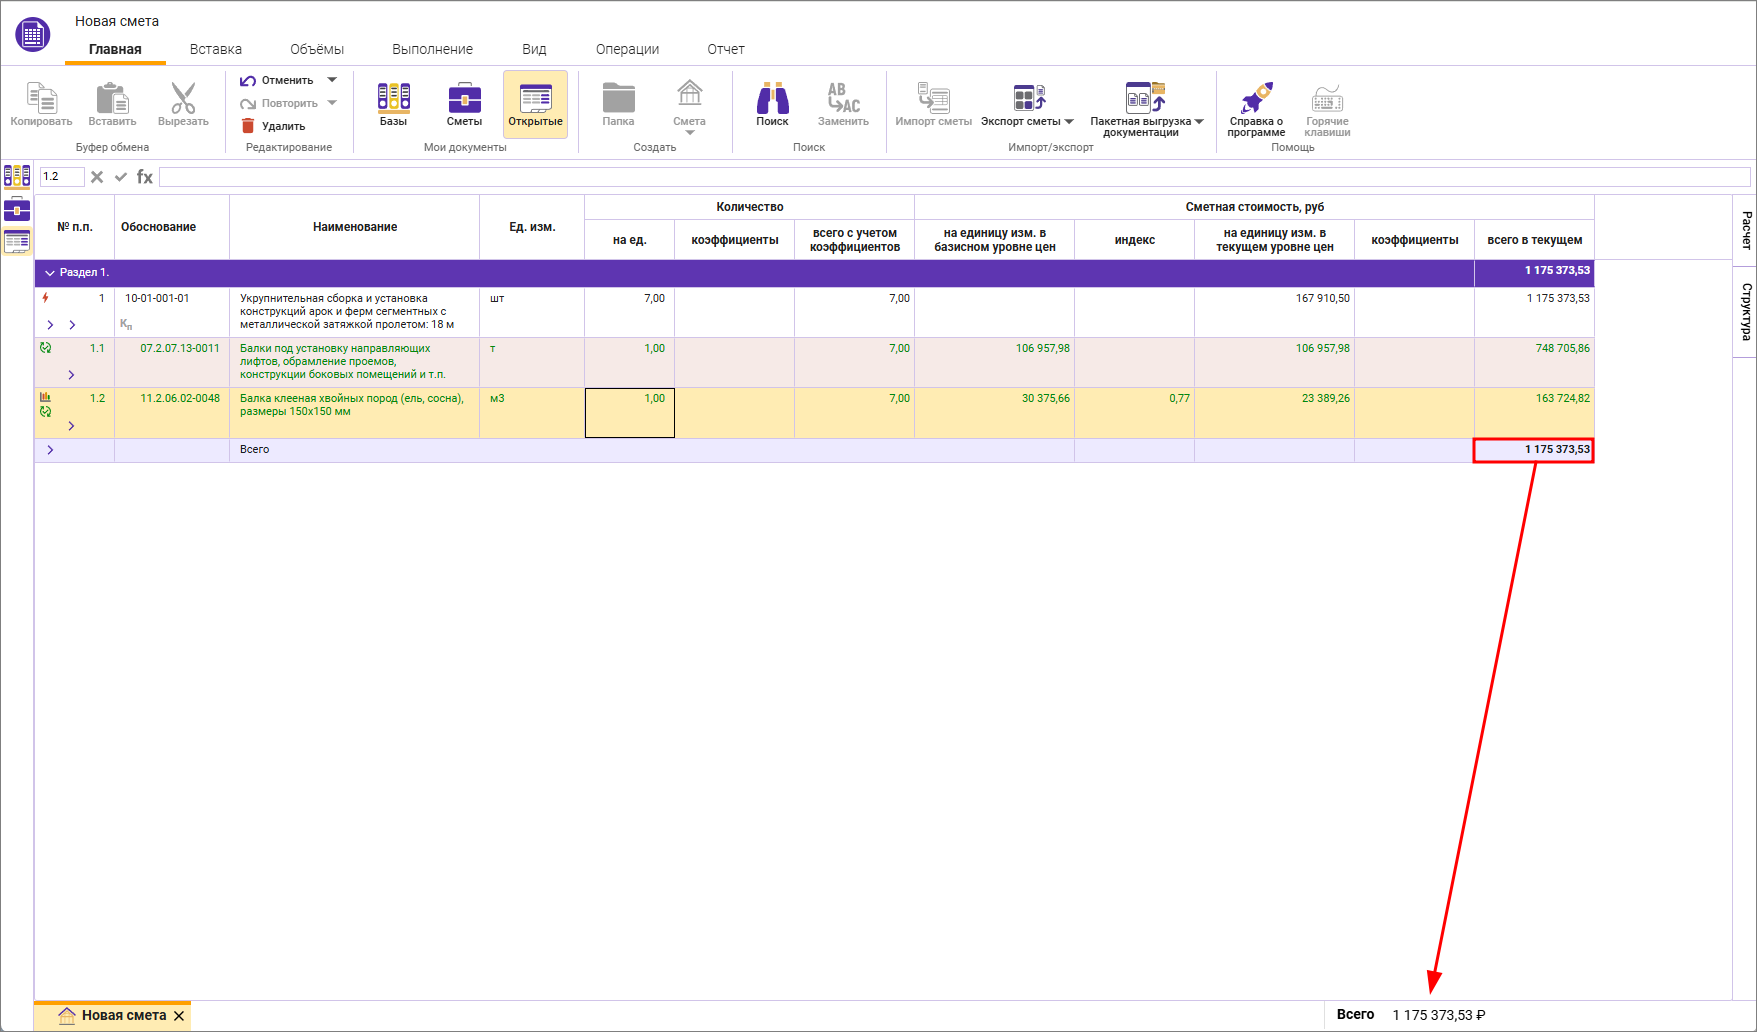1757x1032 pixels.
Task: Open the Операции ribbon tab
Action: click(x=627, y=49)
